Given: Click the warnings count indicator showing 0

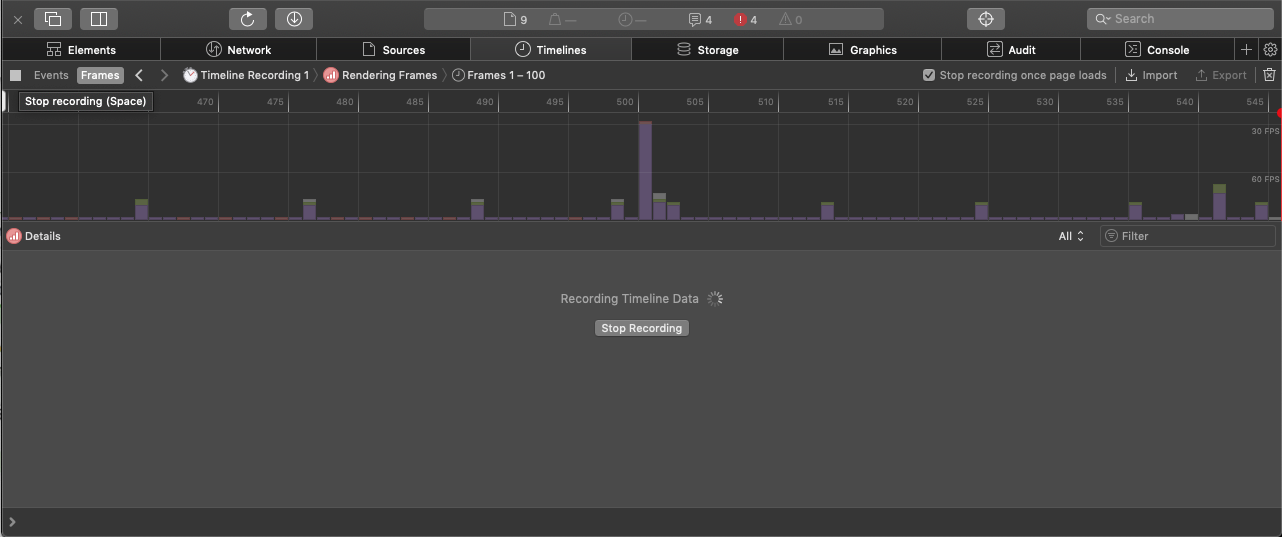Looking at the screenshot, I should (x=790, y=19).
